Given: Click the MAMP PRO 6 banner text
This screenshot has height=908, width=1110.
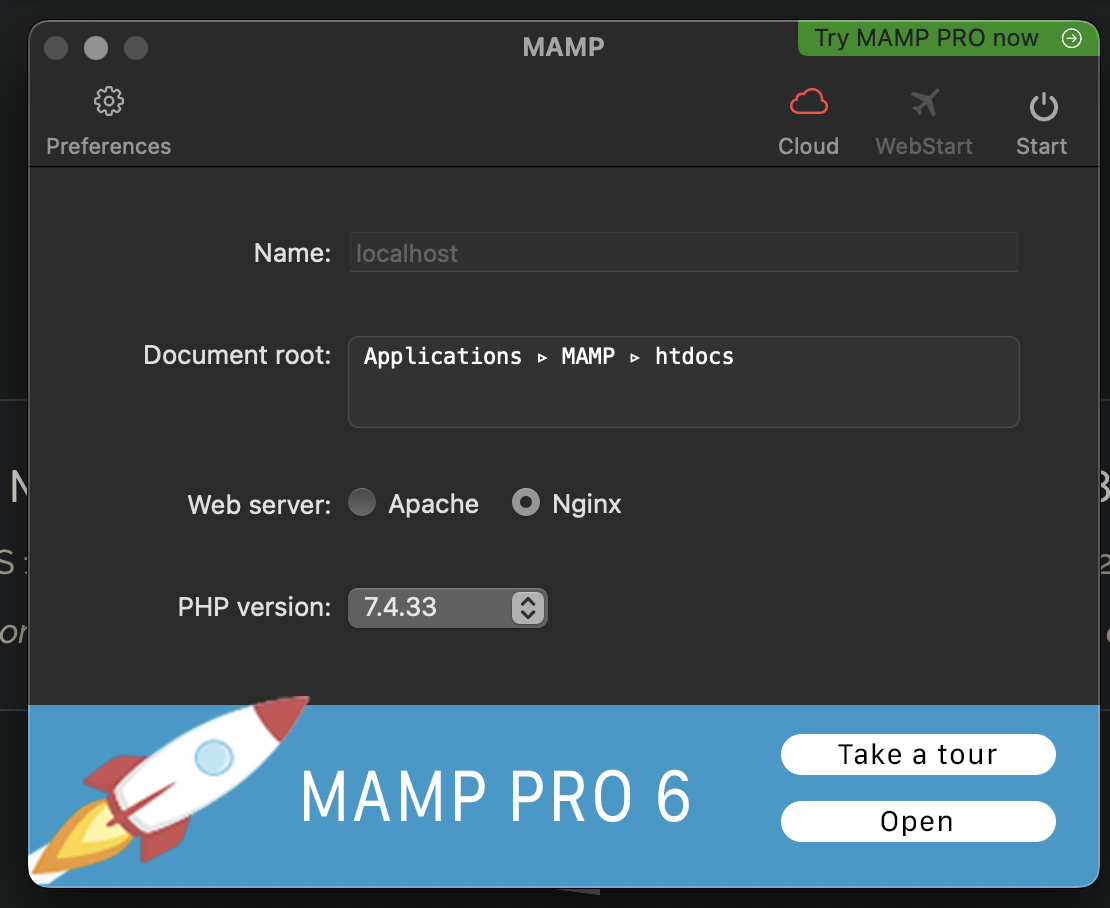Looking at the screenshot, I should pyautogui.click(x=496, y=797).
